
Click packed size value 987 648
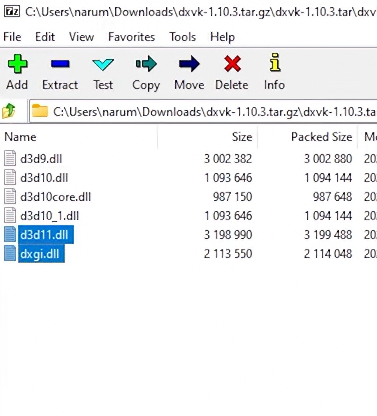coord(332,197)
